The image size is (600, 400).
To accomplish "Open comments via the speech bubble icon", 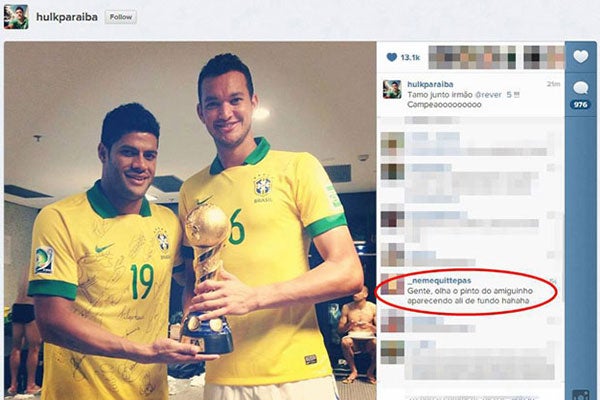I will [x=580, y=88].
